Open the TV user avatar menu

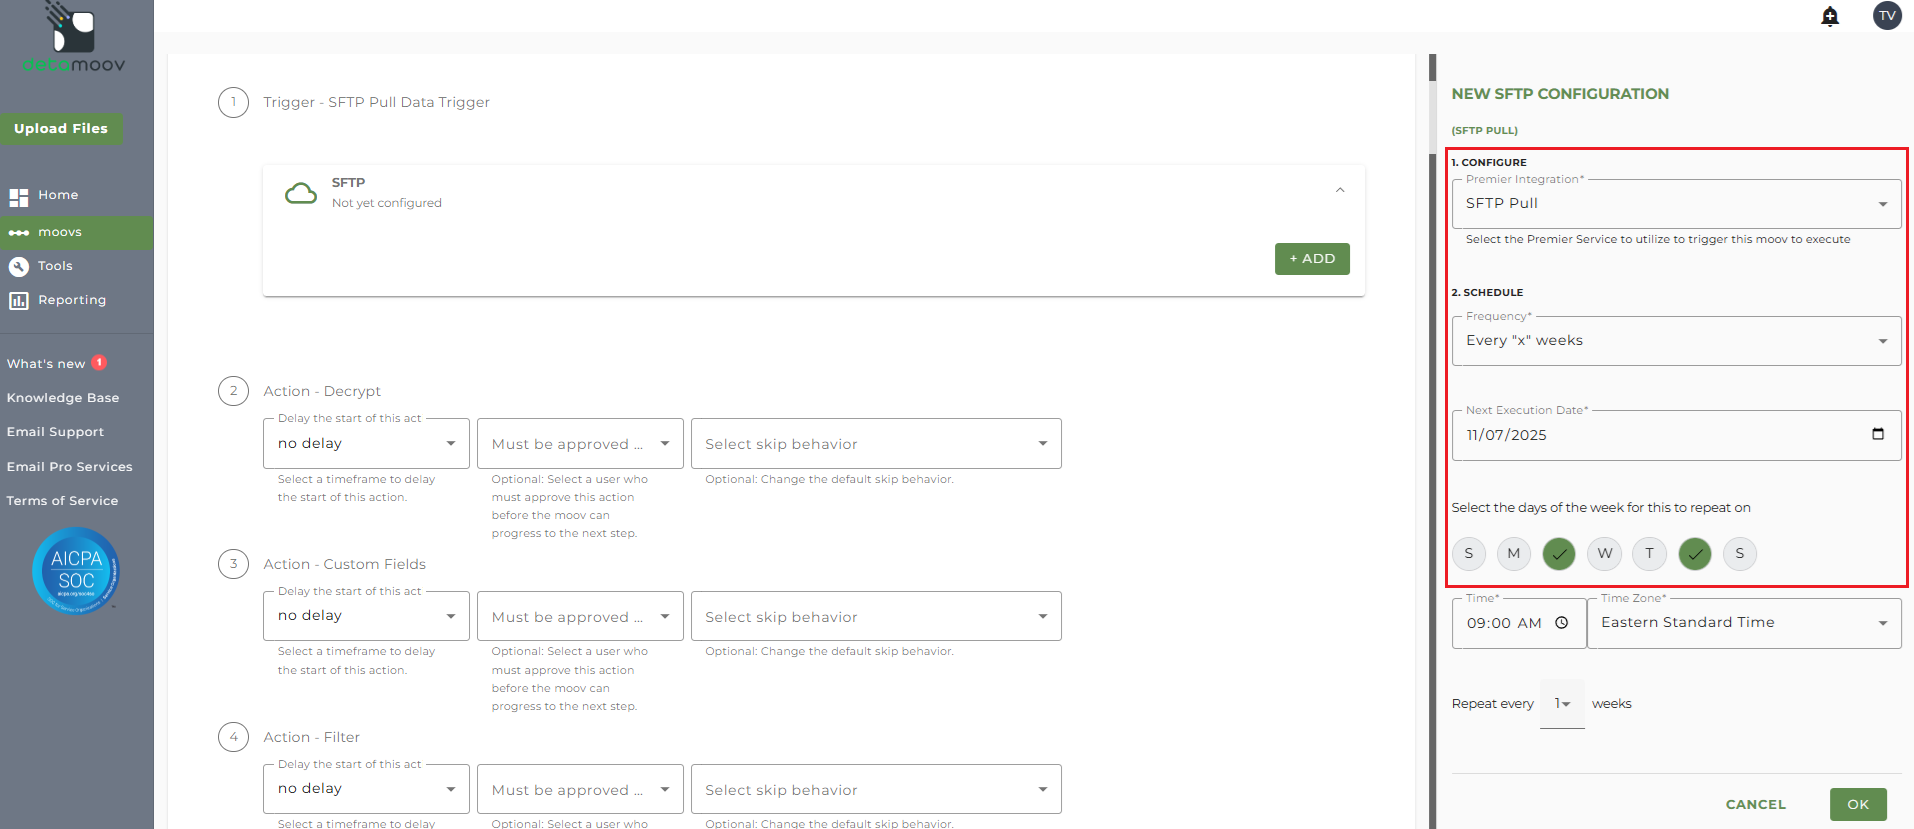click(x=1887, y=16)
